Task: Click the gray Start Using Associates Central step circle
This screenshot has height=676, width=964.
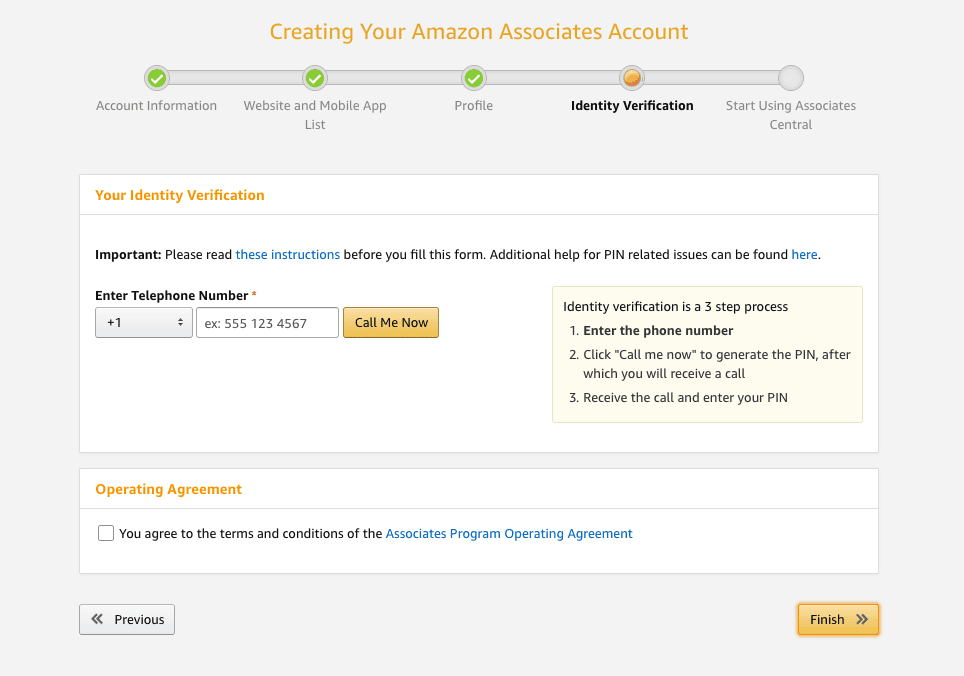Action: click(x=791, y=78)
